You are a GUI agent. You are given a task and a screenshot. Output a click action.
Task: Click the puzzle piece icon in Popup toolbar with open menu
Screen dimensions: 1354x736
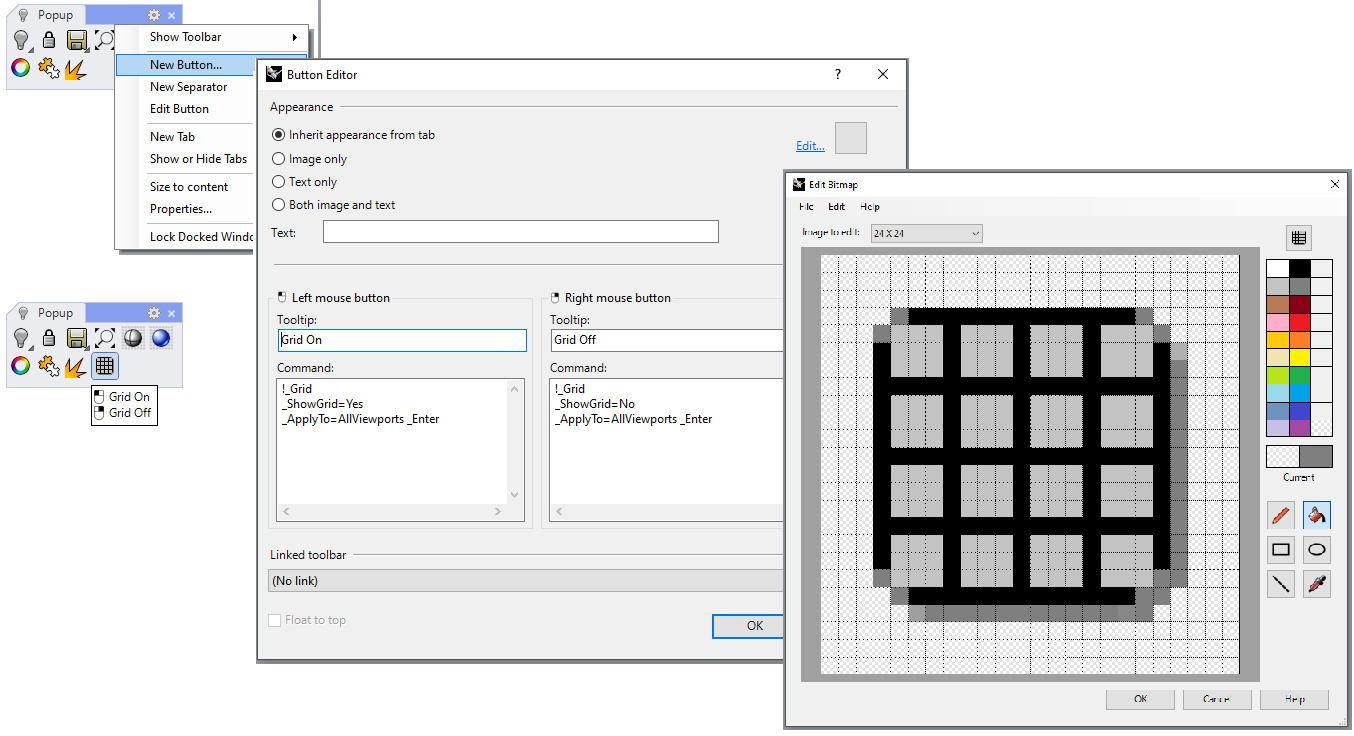click(x=48, y=68)
